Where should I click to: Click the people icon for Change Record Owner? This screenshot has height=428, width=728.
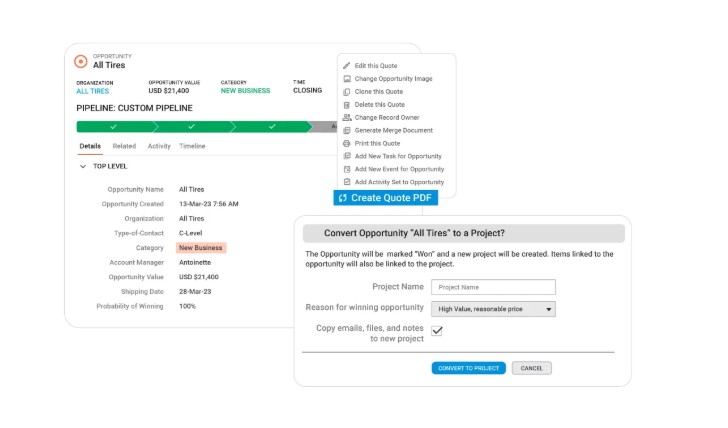click(347, 117)
